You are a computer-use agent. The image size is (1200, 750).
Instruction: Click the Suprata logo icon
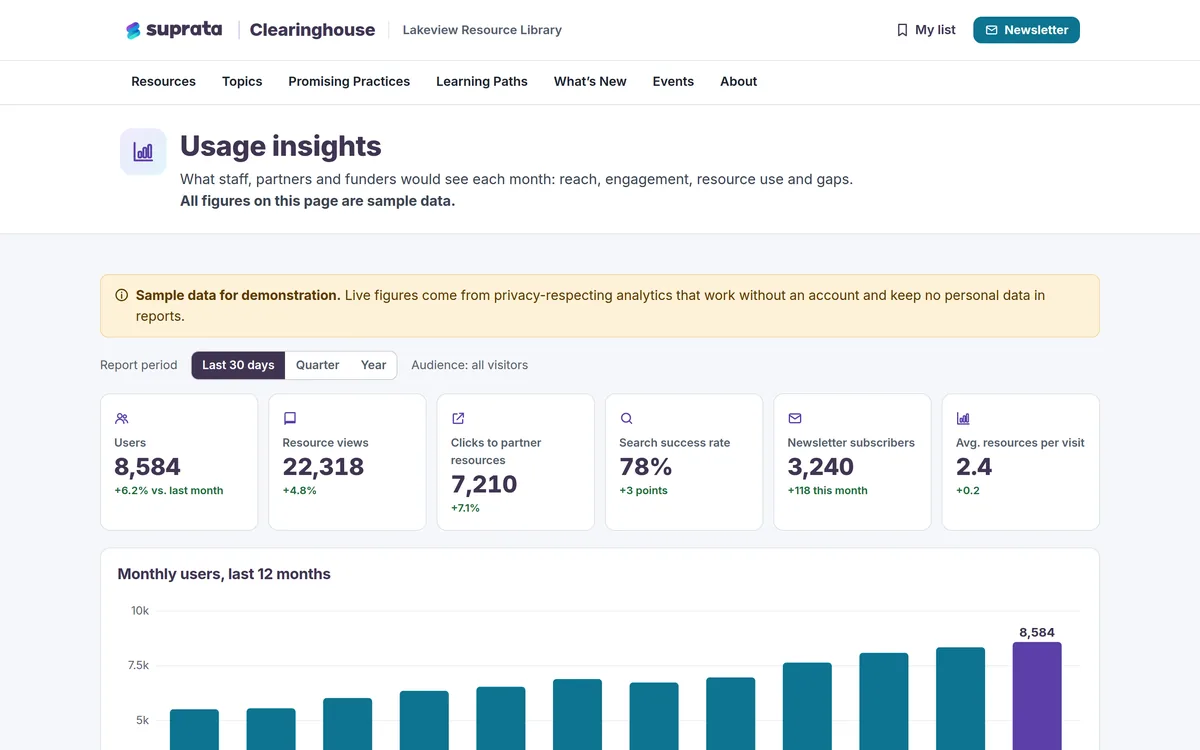tap(133, 30)
